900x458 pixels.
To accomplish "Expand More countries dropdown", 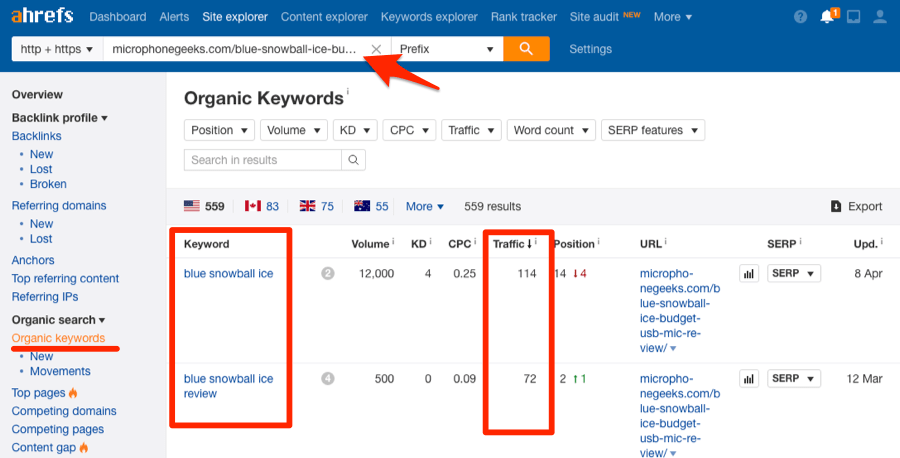I will coord(425,206).
